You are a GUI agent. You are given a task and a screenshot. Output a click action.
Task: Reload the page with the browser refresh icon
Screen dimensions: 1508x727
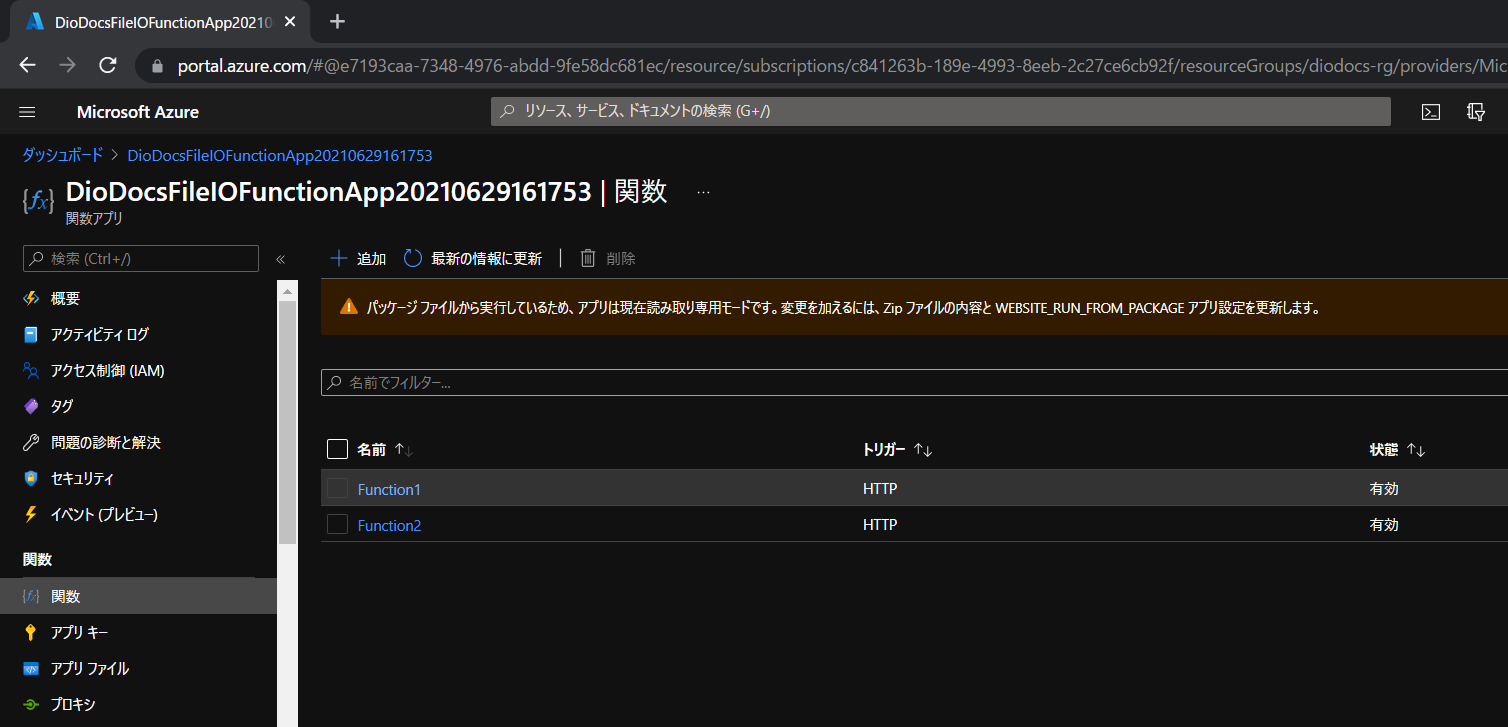(x=107, y=65)
